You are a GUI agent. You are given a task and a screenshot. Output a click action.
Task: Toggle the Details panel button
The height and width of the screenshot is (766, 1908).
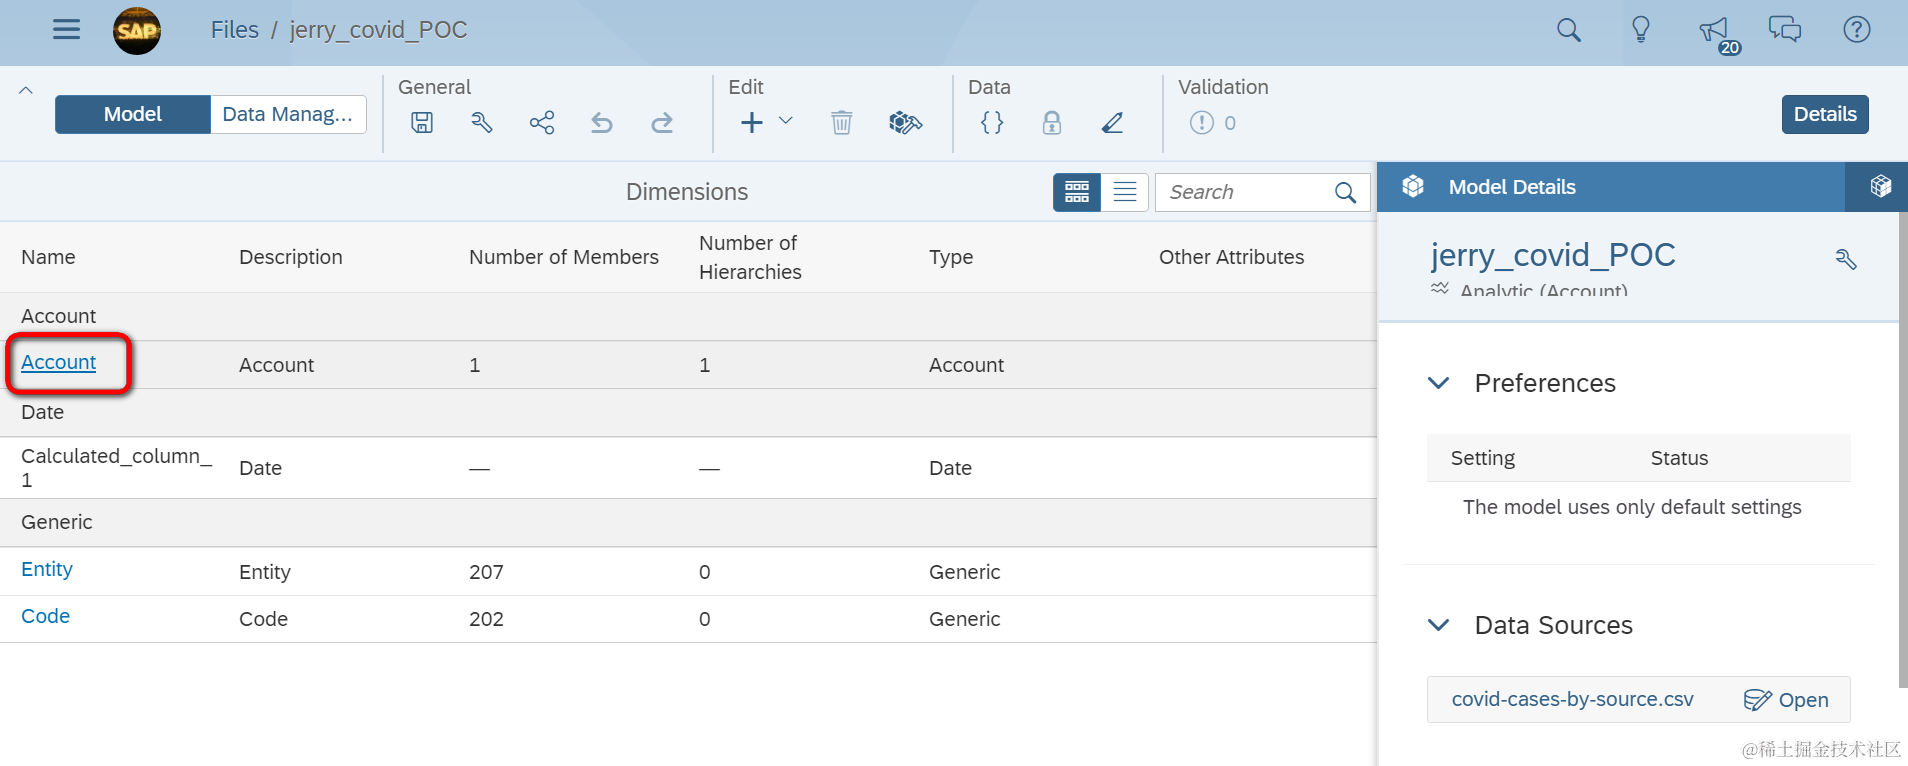tap(1824, 114)
